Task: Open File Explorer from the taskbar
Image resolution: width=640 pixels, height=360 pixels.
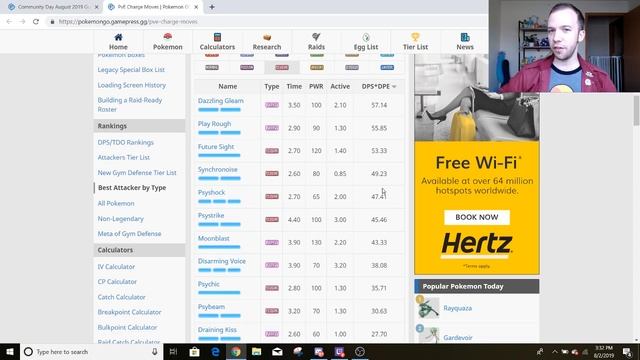Action: (256, 351)
